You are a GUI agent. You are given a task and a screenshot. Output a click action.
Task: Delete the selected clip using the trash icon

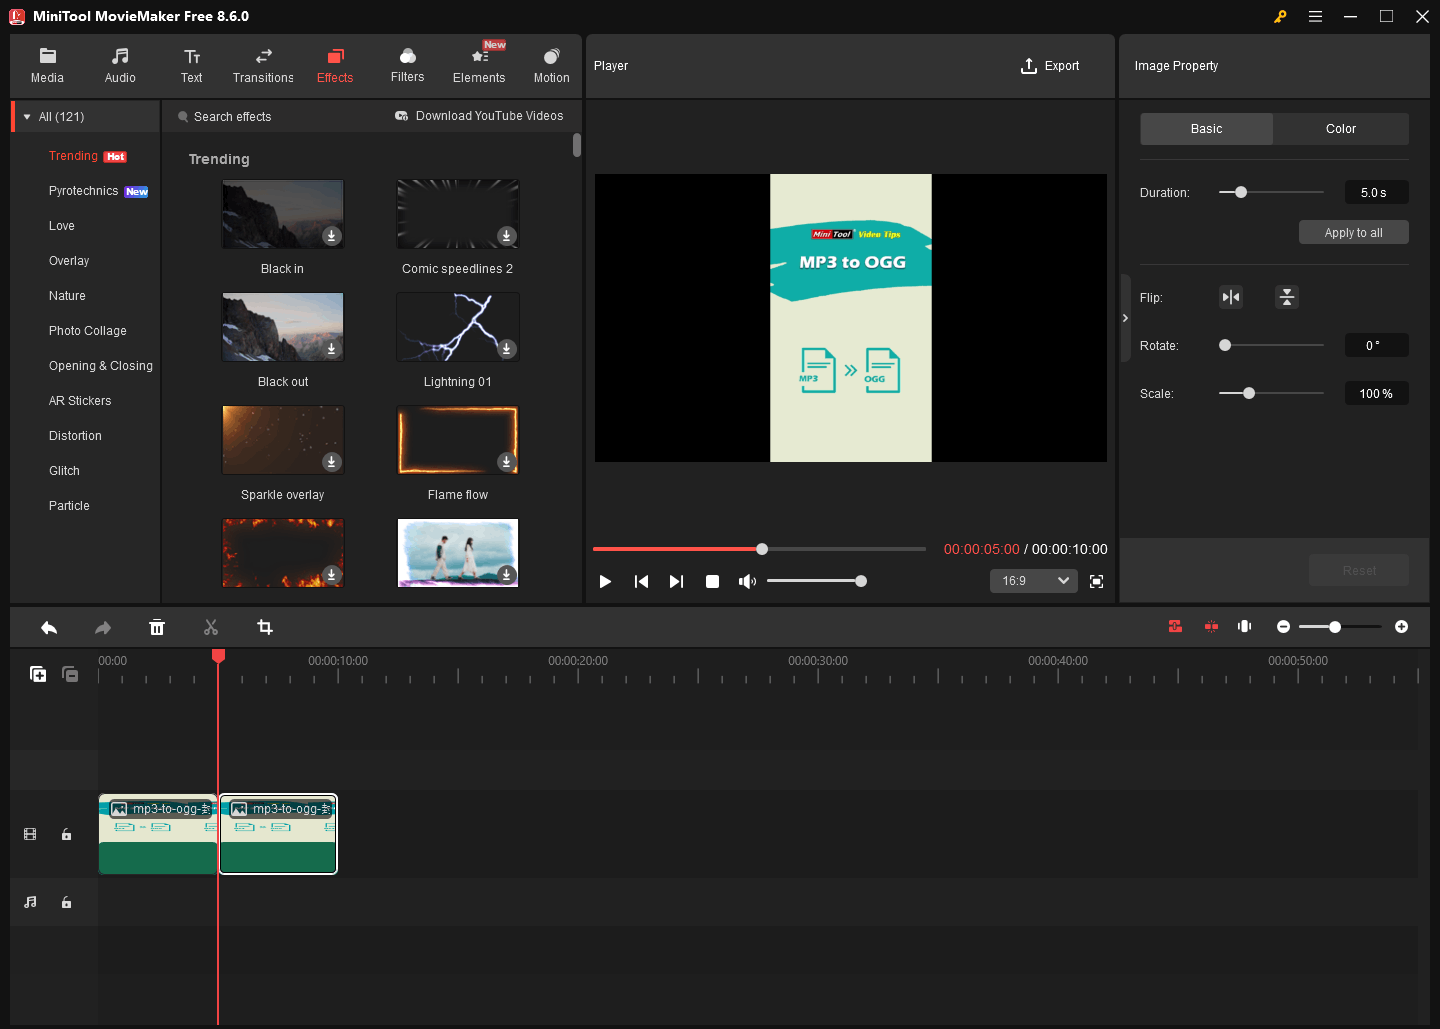coord(157,627)
